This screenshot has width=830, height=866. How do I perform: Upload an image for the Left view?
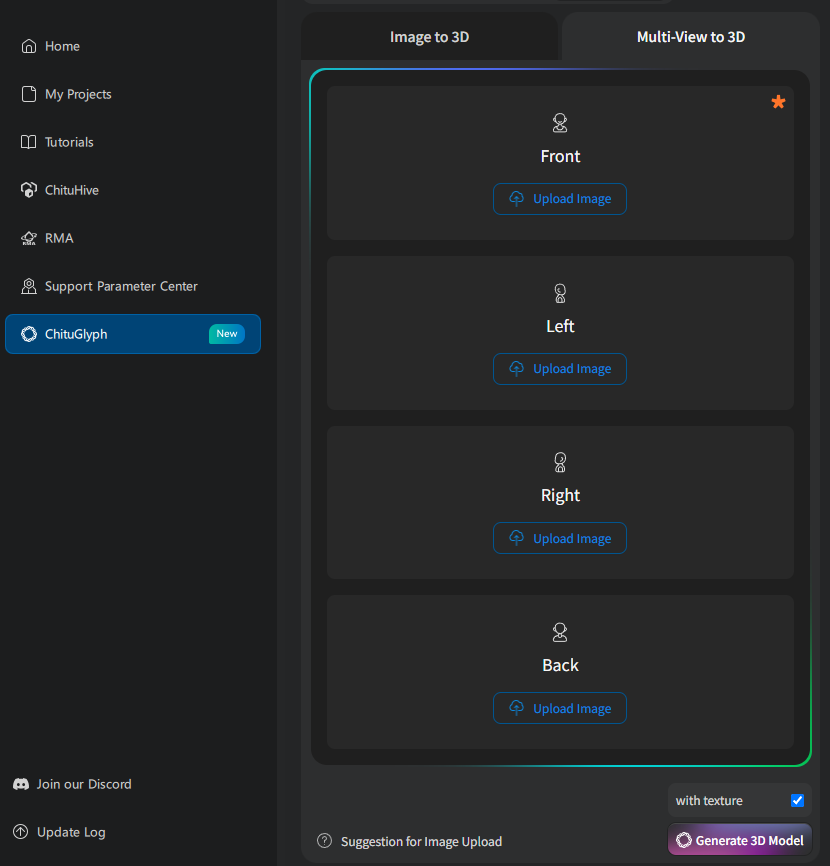coord(560,369)
